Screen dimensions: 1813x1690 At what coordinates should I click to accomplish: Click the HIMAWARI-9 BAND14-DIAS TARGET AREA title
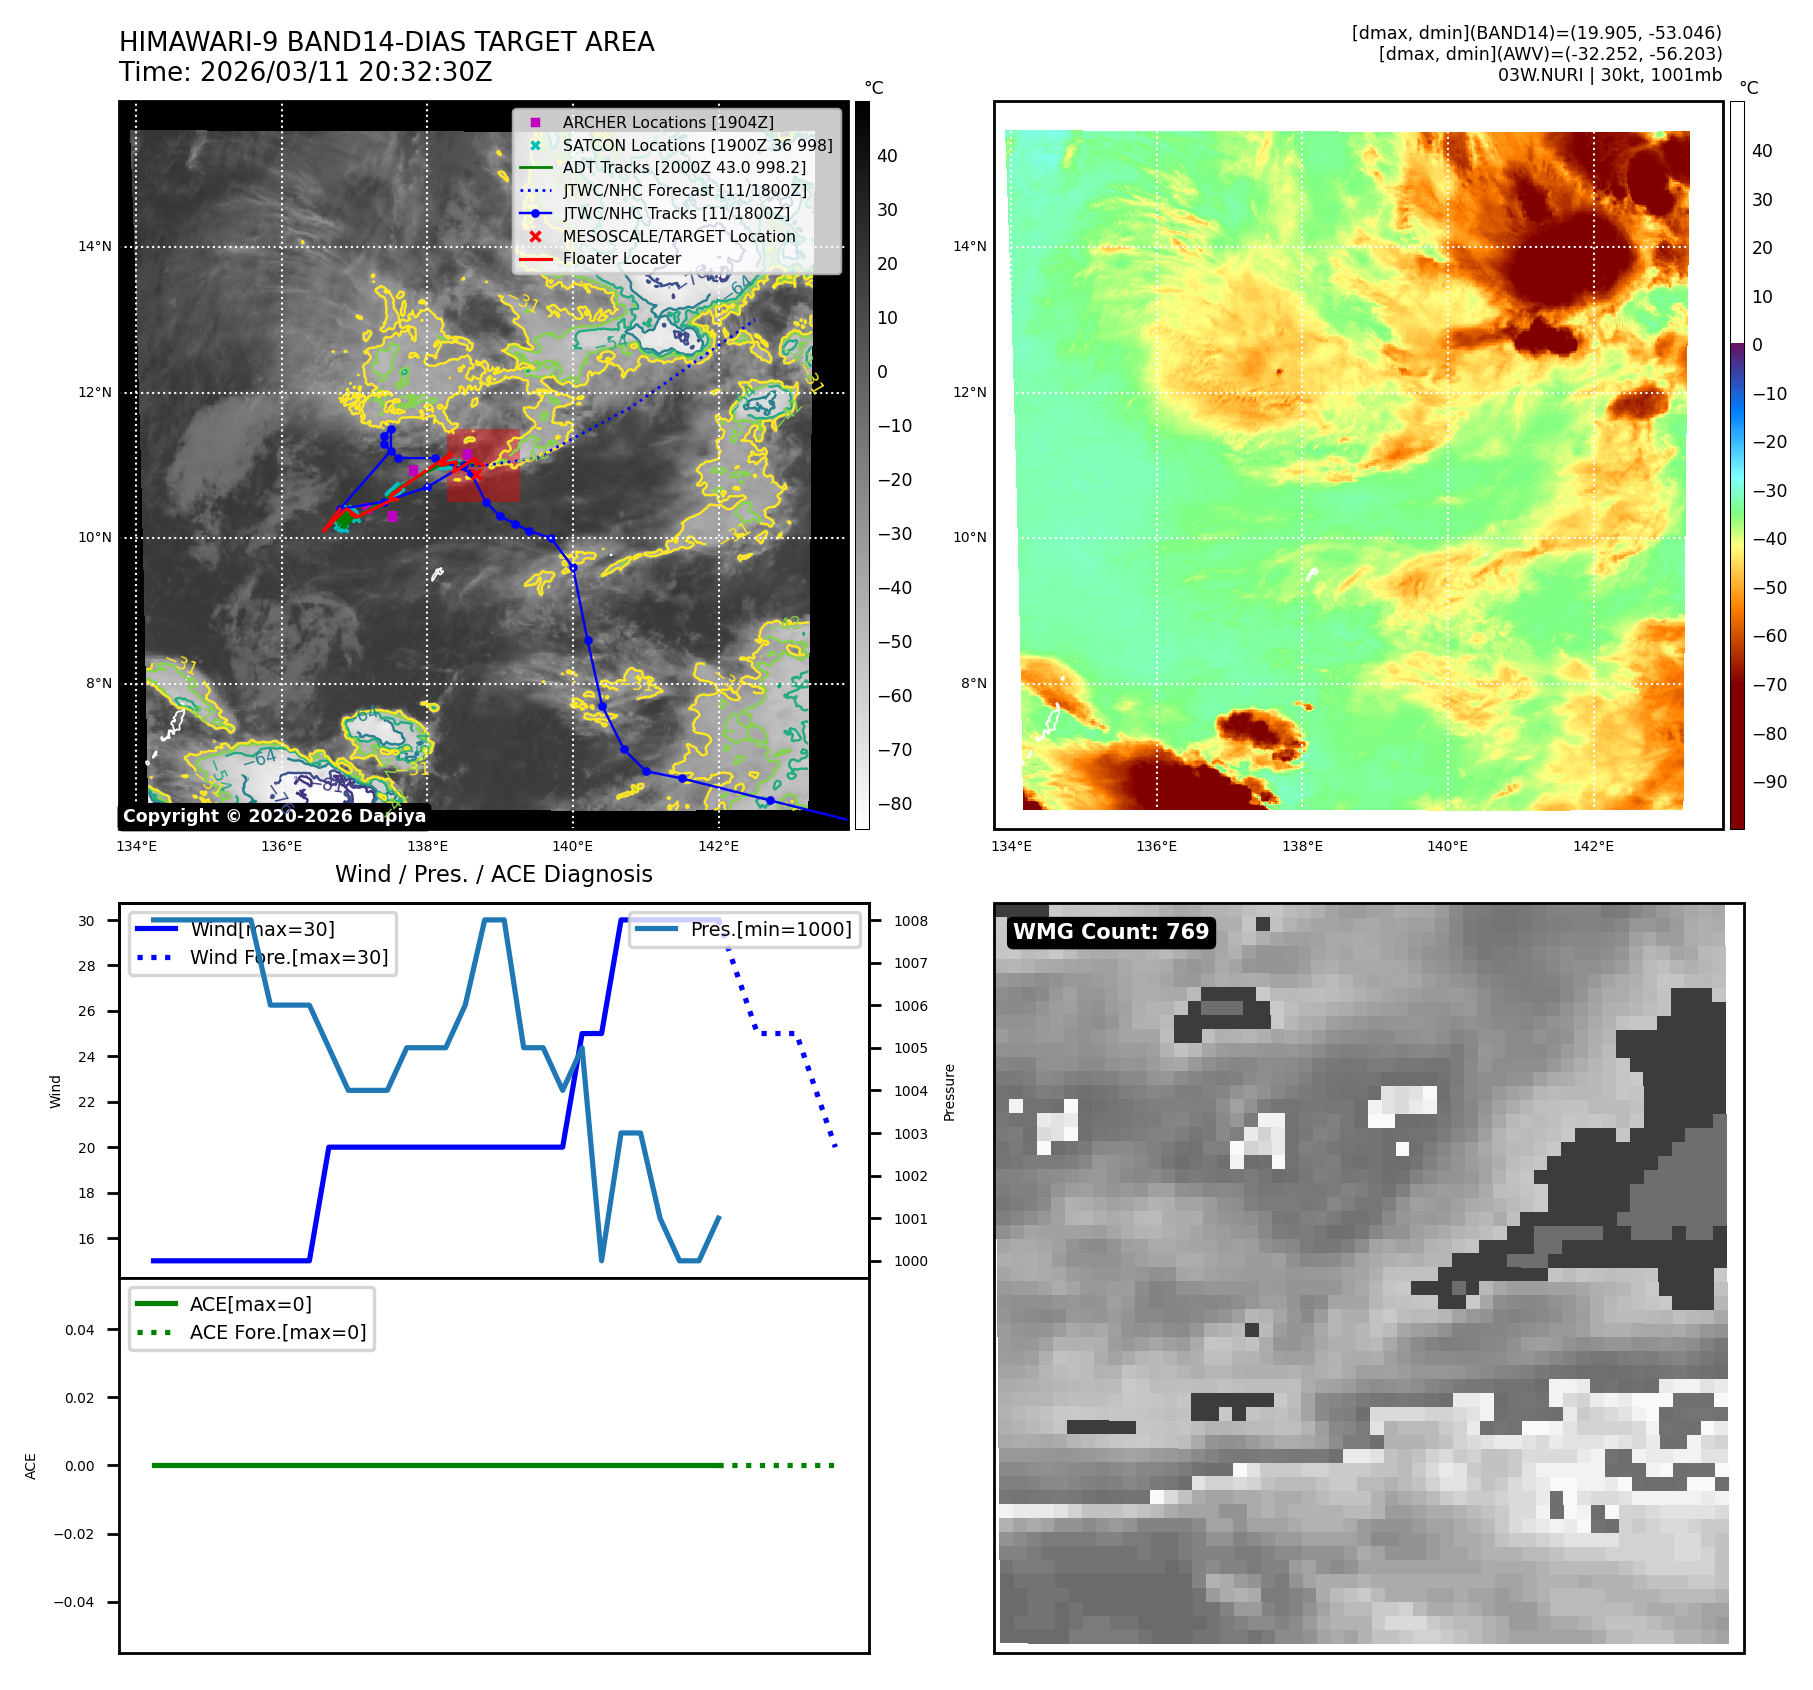(x=386, y=42)
